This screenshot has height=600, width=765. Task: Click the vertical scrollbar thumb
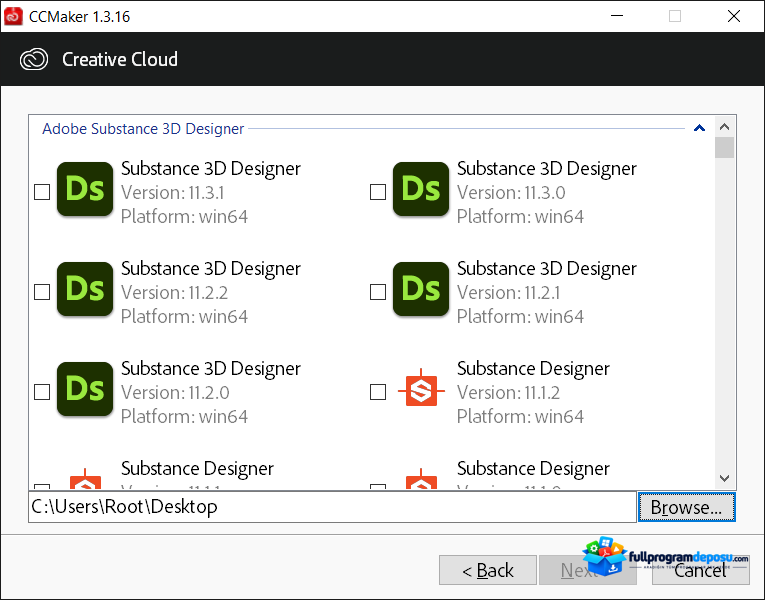(x=725, y=148)
